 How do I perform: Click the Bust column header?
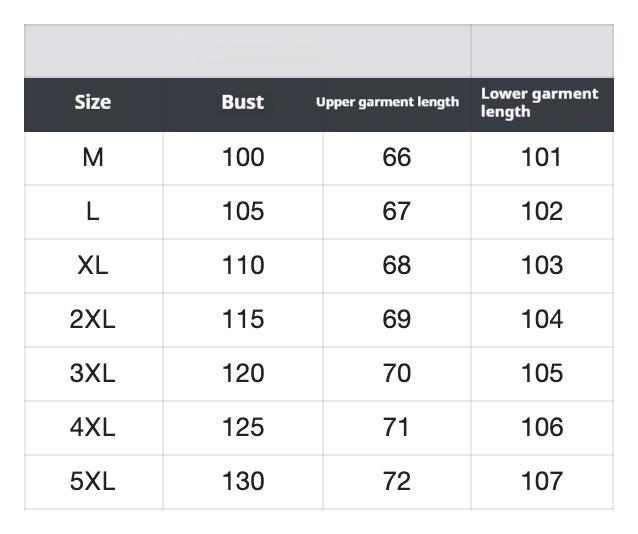243,102
